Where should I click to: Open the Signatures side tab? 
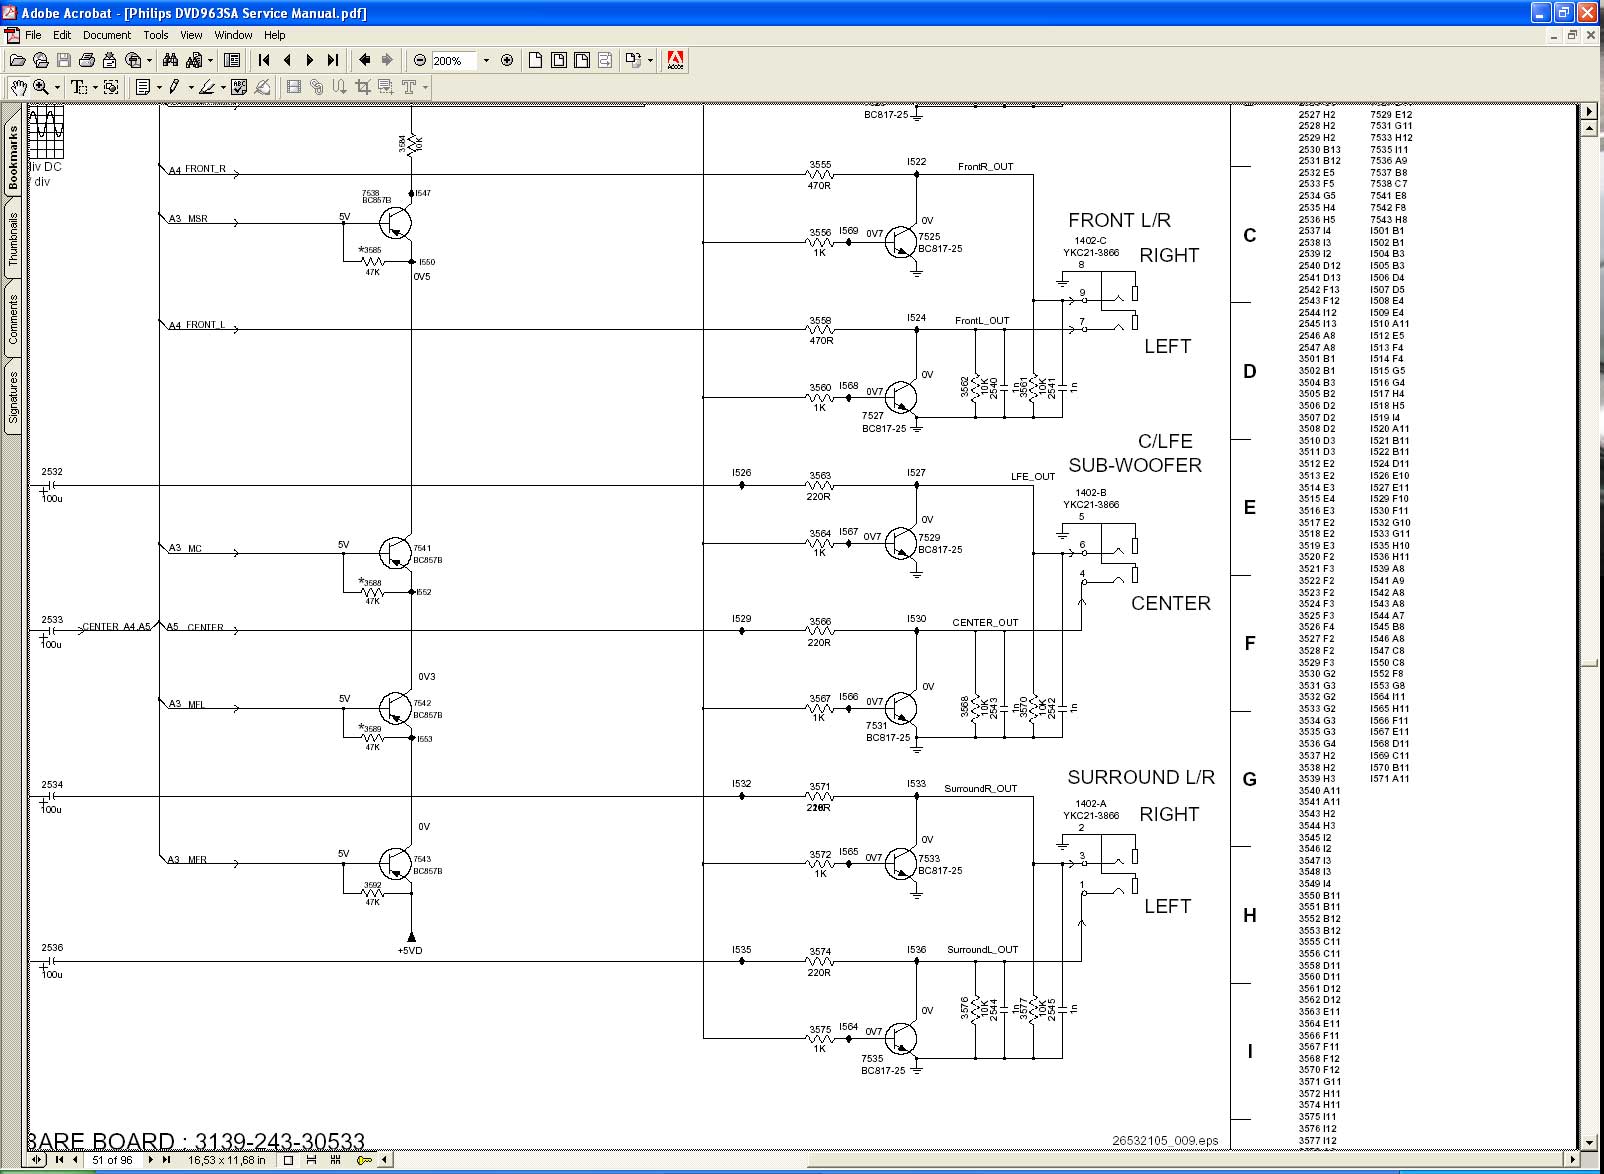[x=13, y=398]
